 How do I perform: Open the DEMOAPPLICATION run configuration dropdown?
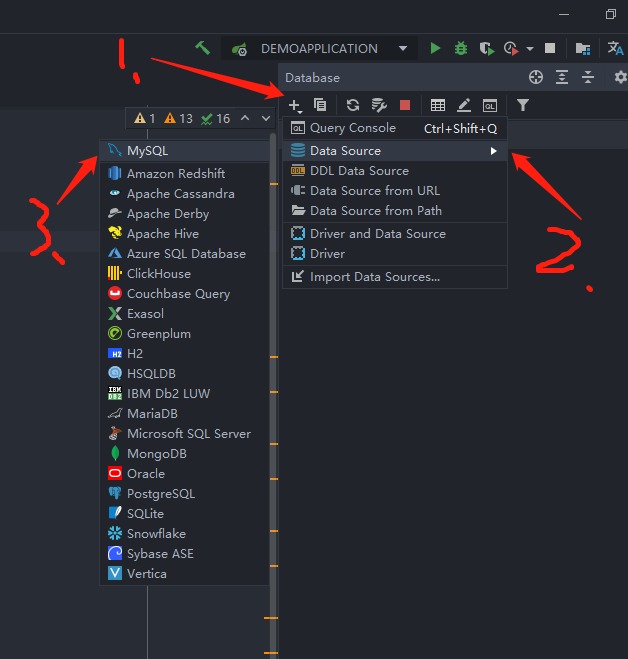tap(319, 48)
